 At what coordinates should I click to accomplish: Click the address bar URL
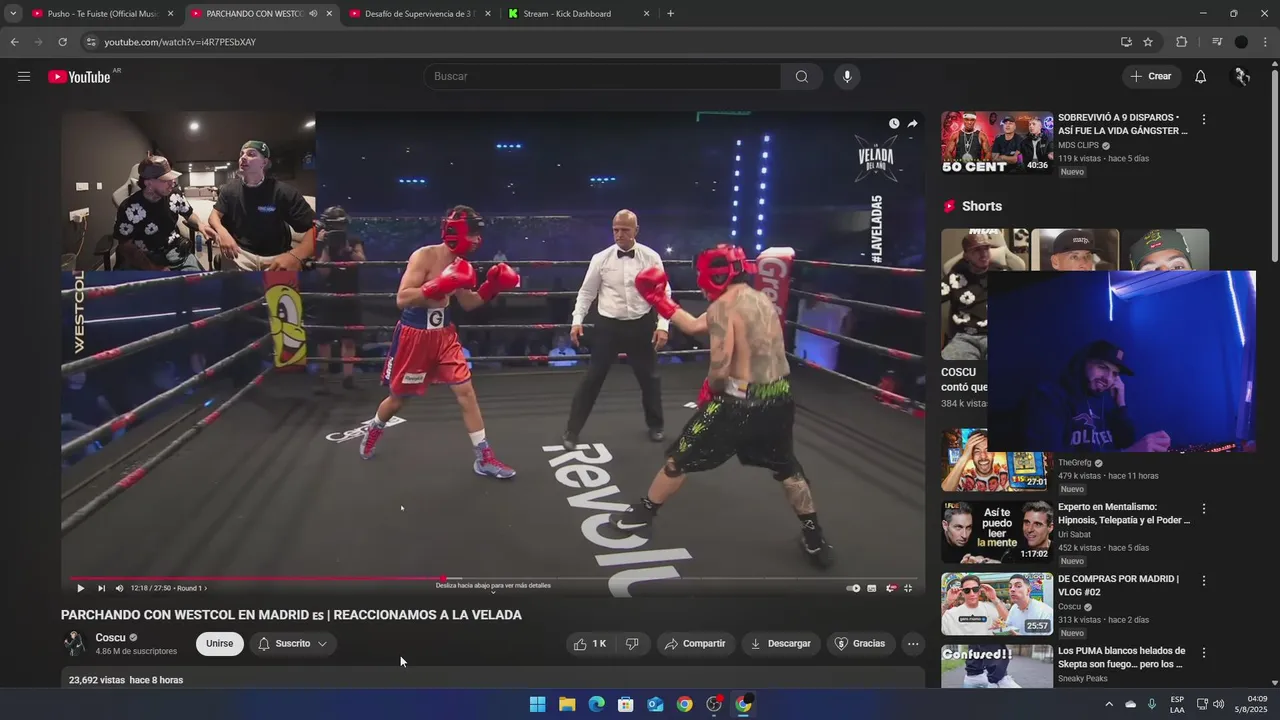pyautogui.click(x=180, y=42)
